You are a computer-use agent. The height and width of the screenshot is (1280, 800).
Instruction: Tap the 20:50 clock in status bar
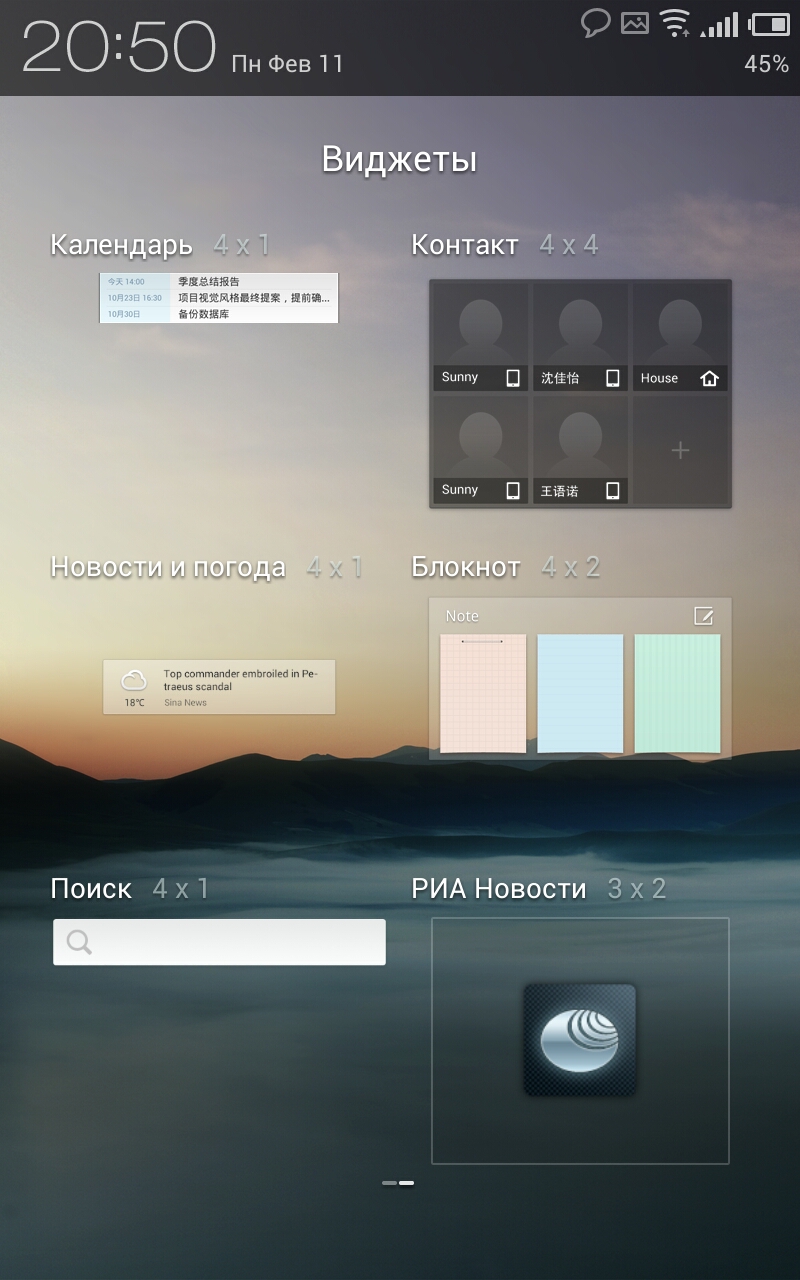(119, 47)
